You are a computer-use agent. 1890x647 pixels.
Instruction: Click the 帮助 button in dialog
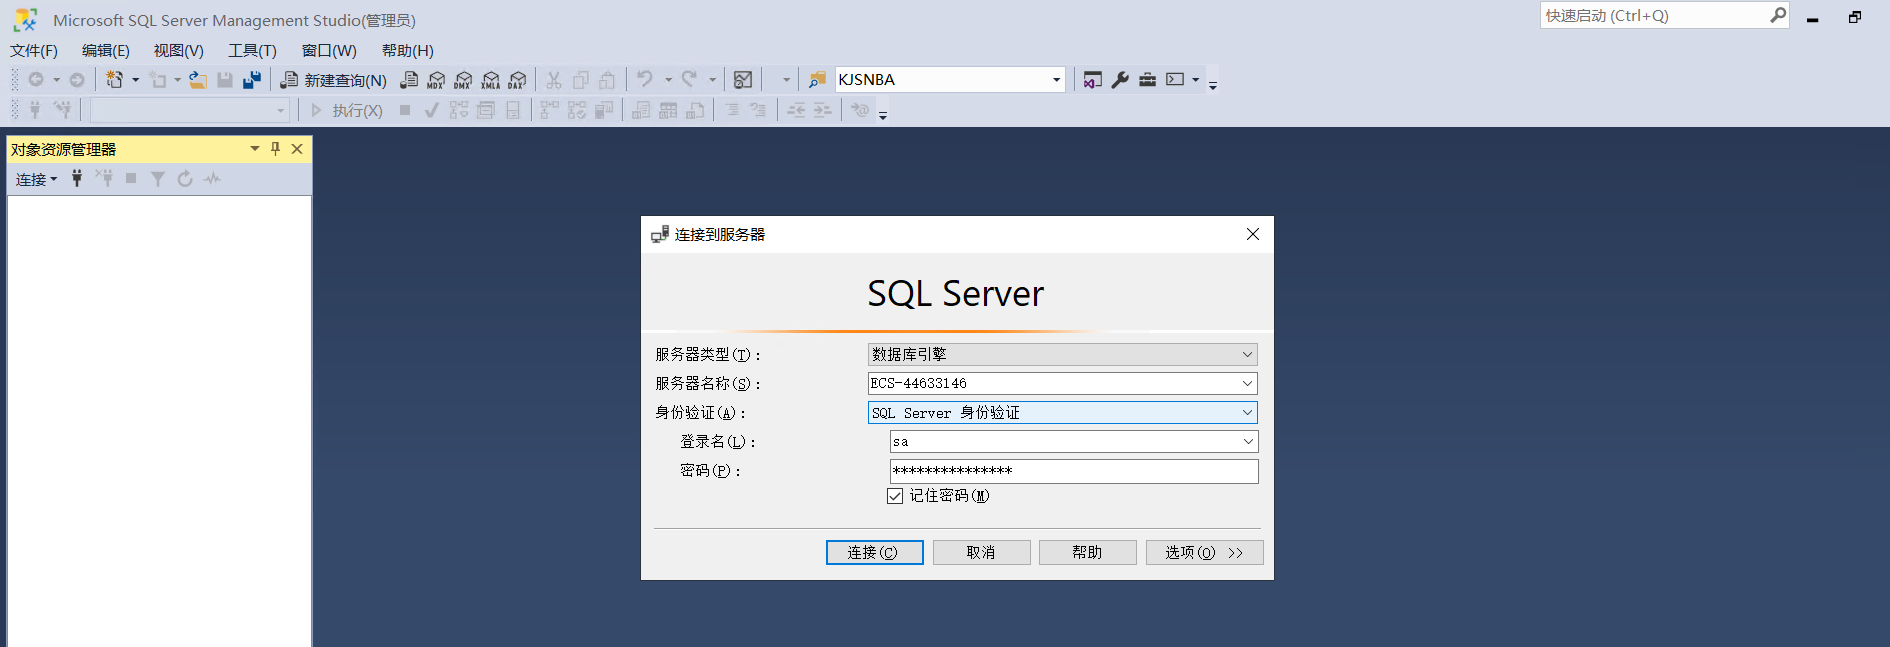[x=1087, y=553]
